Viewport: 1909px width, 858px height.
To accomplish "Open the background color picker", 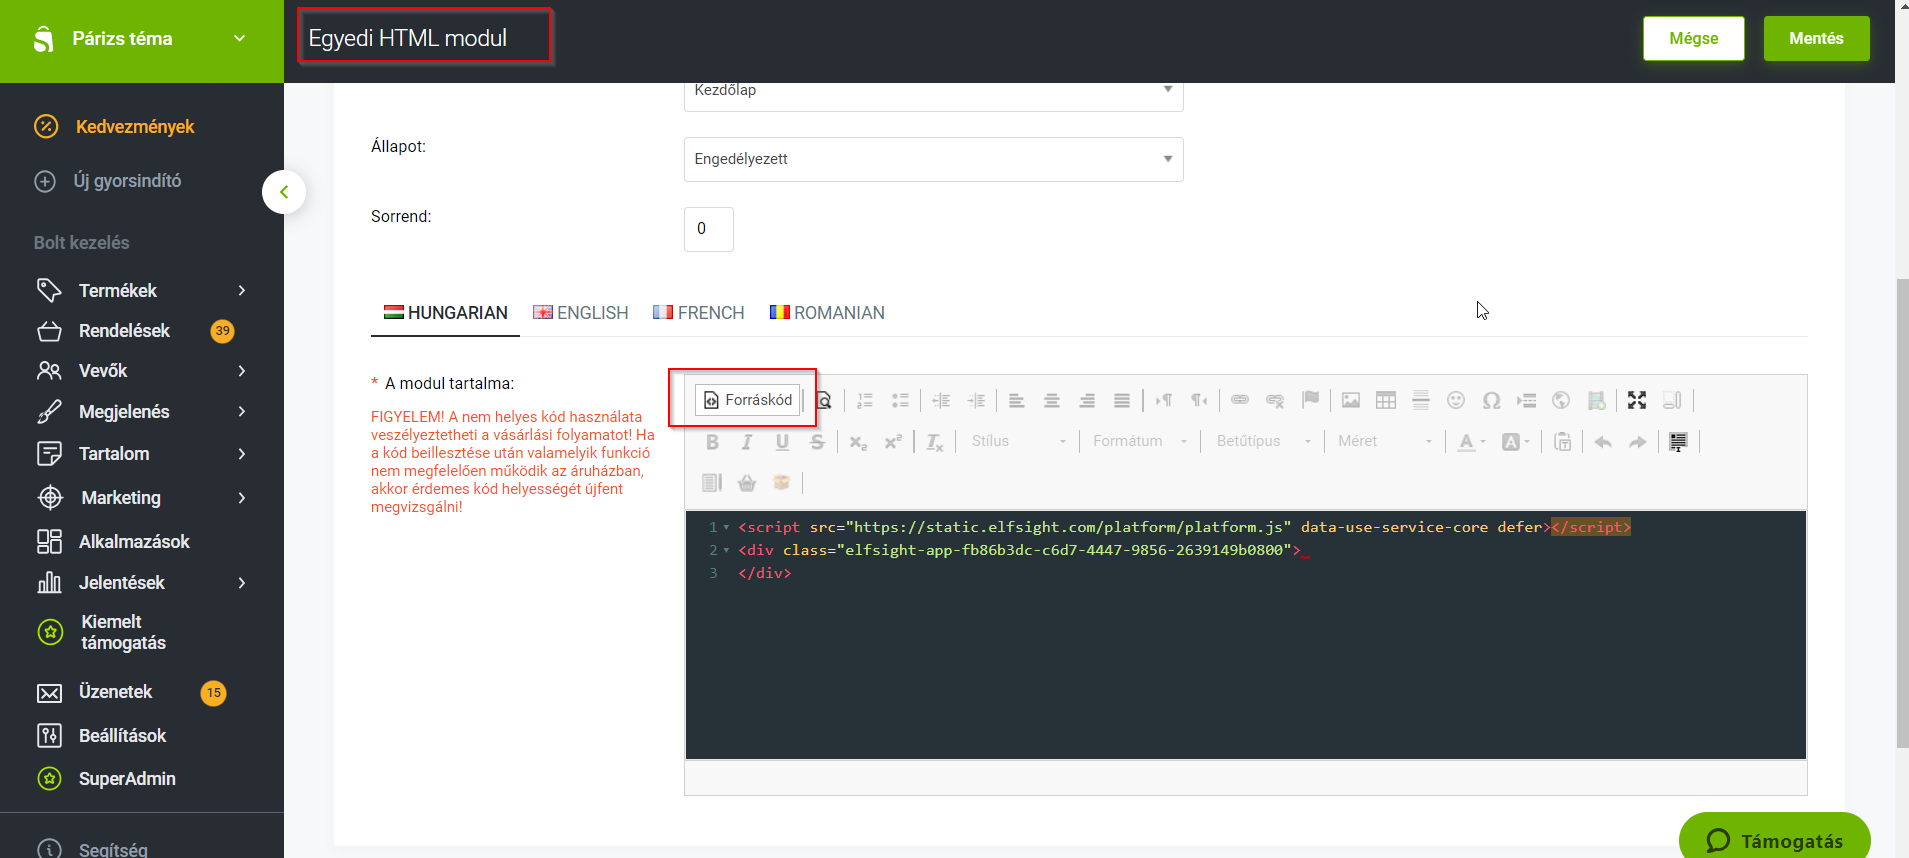I will point(1516,442).
